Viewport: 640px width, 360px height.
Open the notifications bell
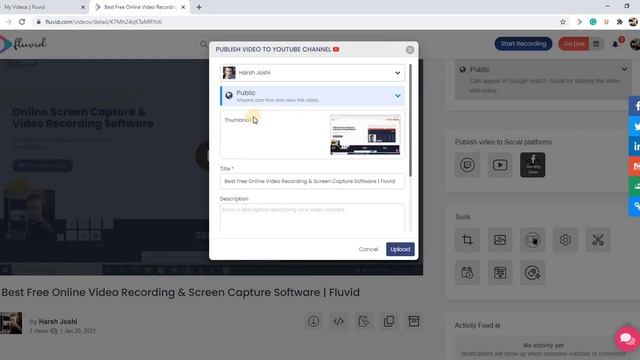tap(616, 44)
